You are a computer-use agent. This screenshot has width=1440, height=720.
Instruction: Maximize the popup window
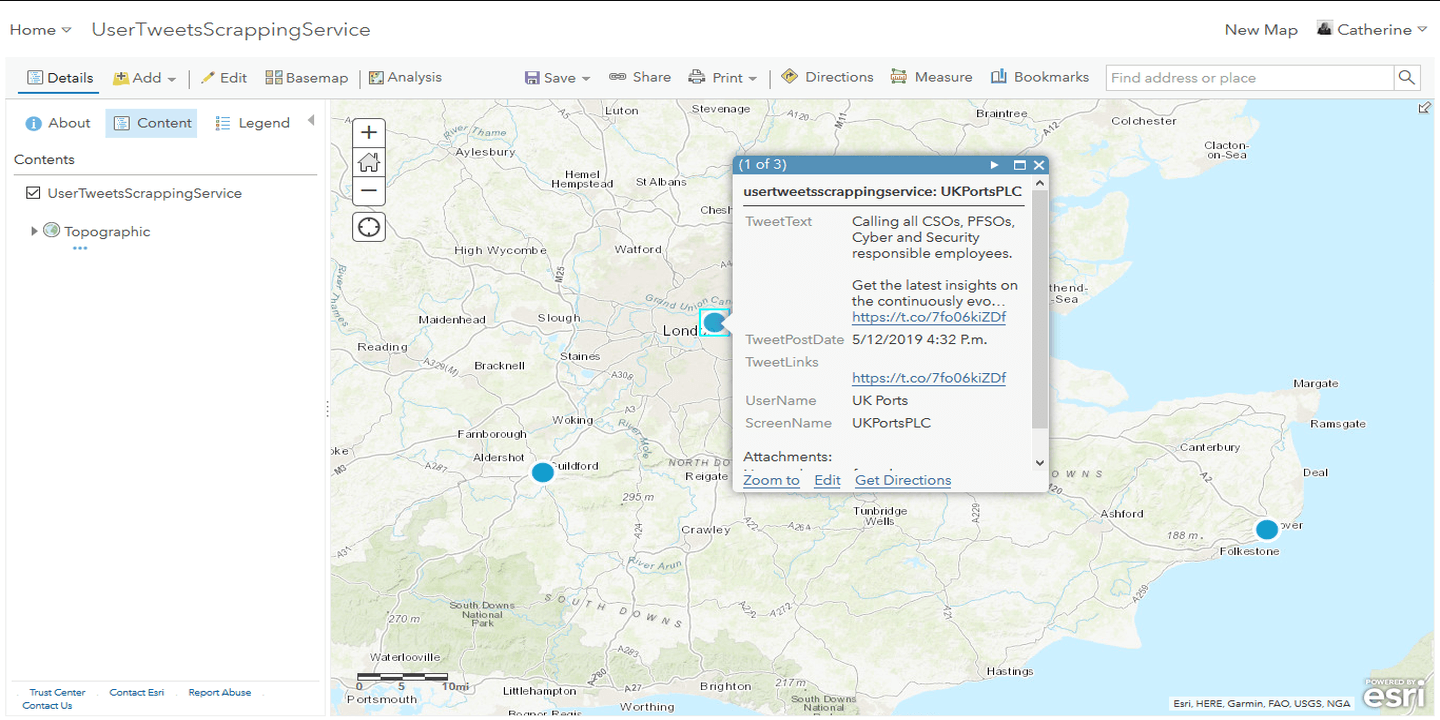click(x=1021, y=165)
